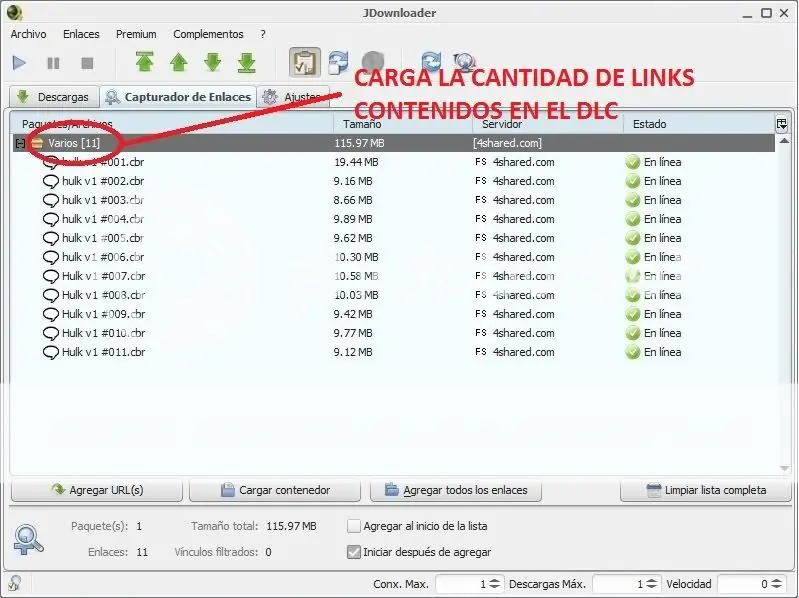Switch to the Descargas tab

pos(54,97)
